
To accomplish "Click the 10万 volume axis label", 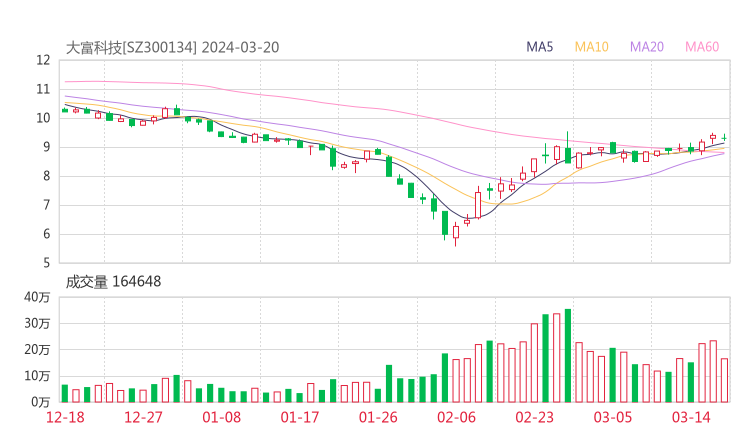I will click(x=37, y=376).
